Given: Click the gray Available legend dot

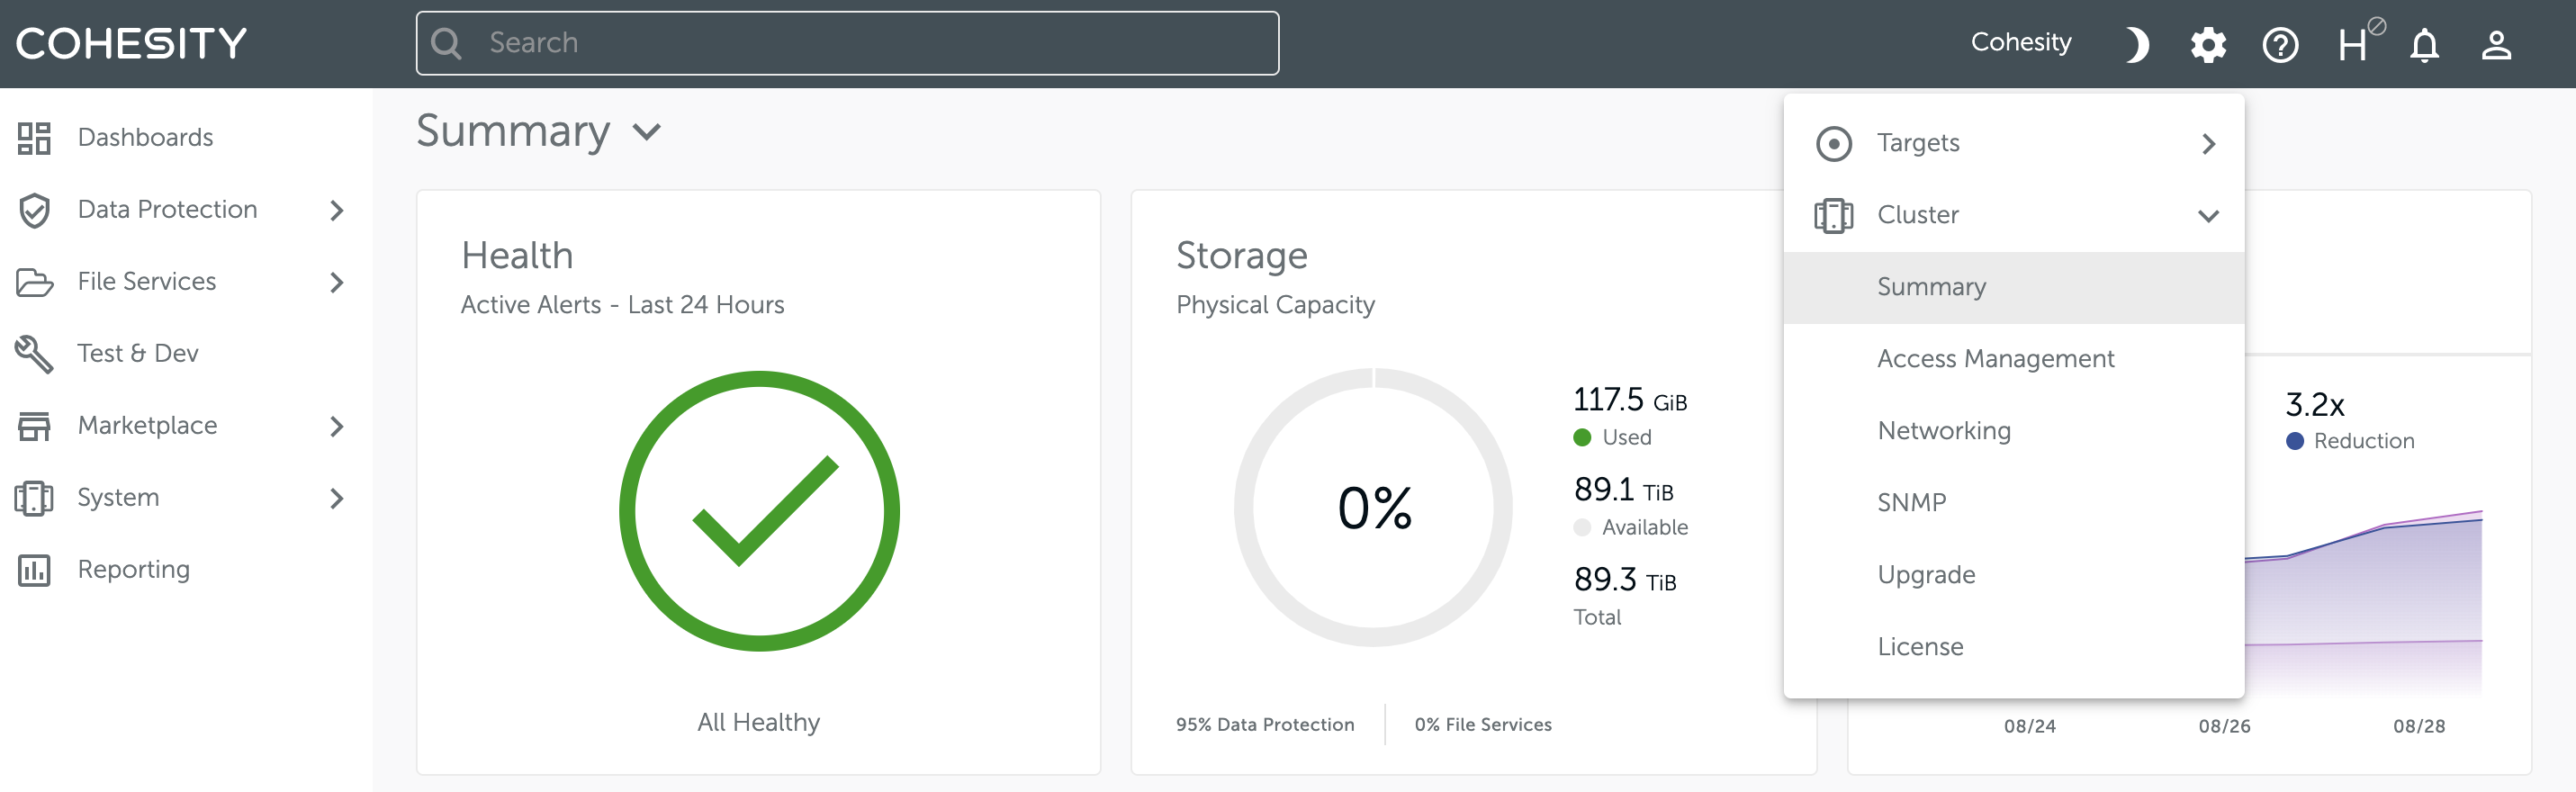Looking at the screenshot, I should (1582, 528).
